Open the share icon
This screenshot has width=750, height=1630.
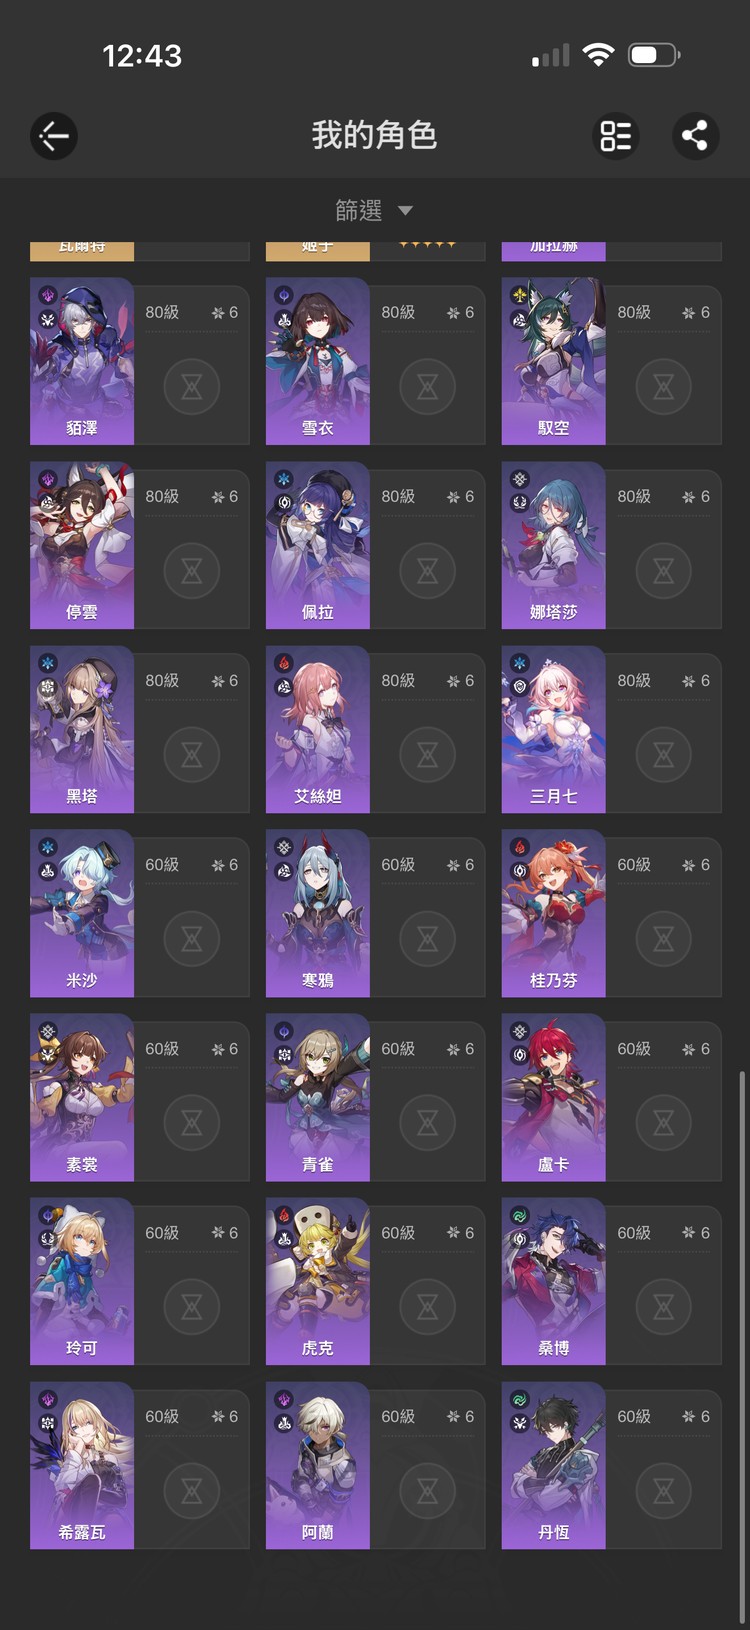(x=695, y=136)
